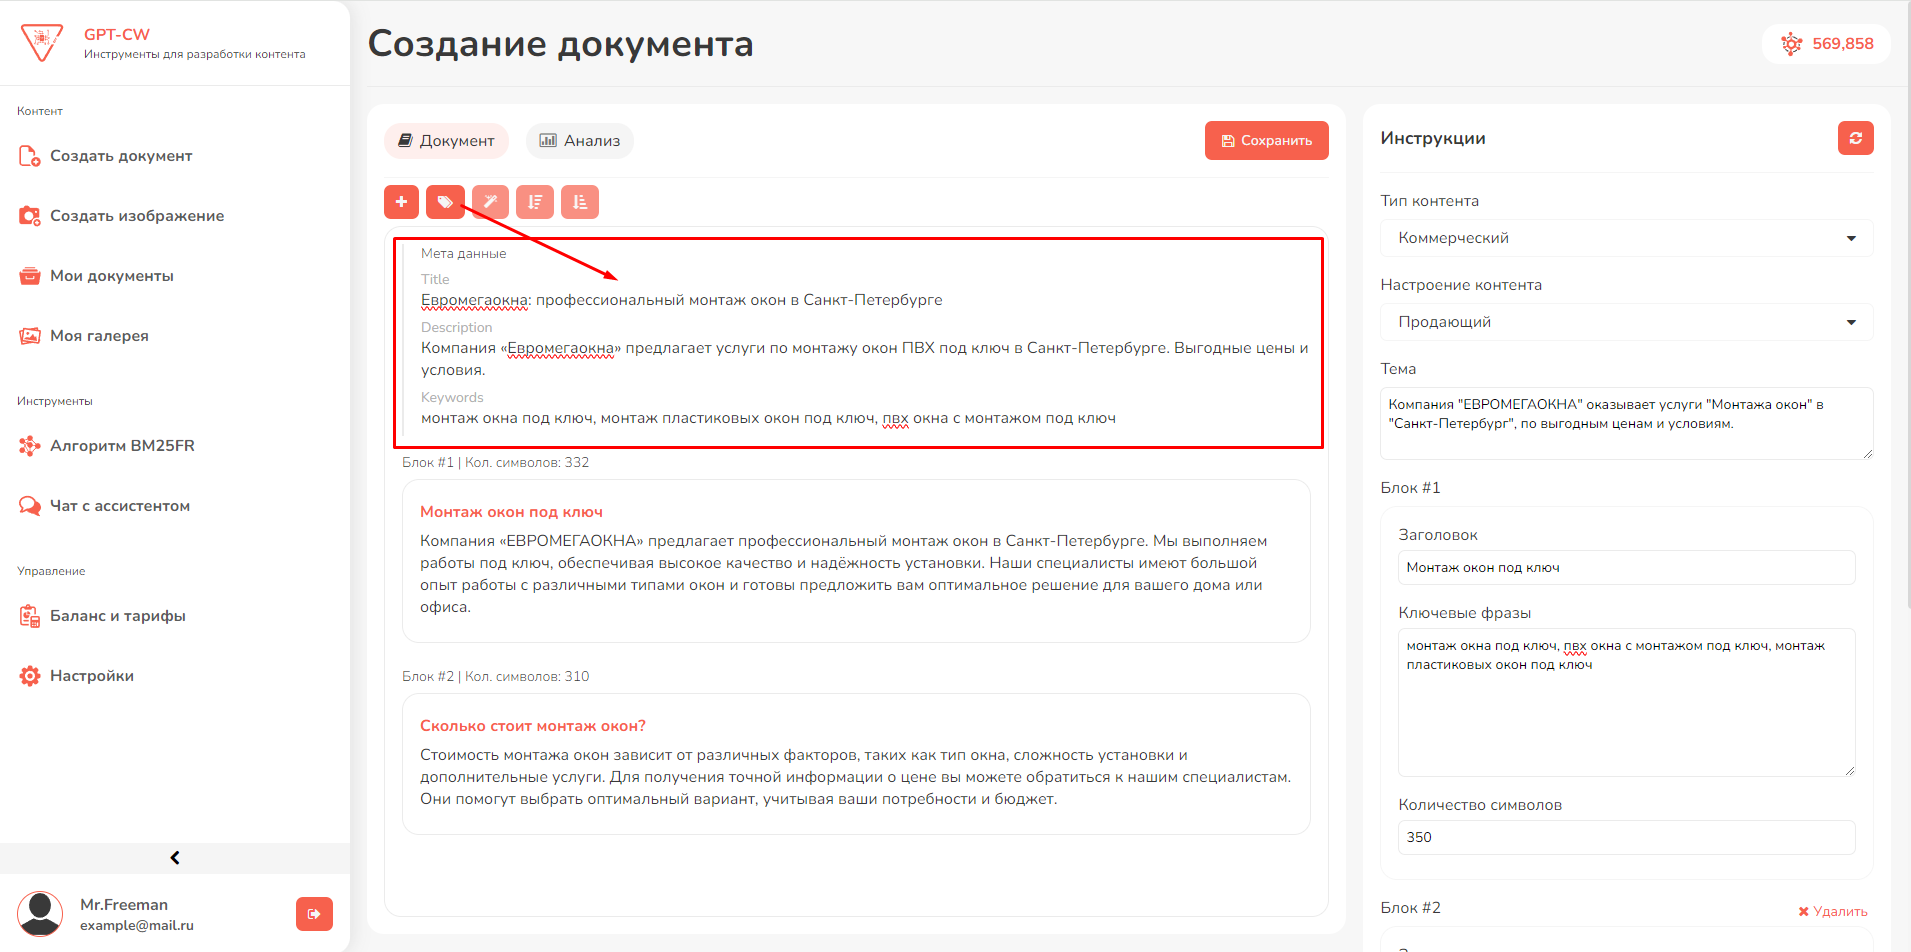Click the Сохранить button

(x=1266, y=141)
